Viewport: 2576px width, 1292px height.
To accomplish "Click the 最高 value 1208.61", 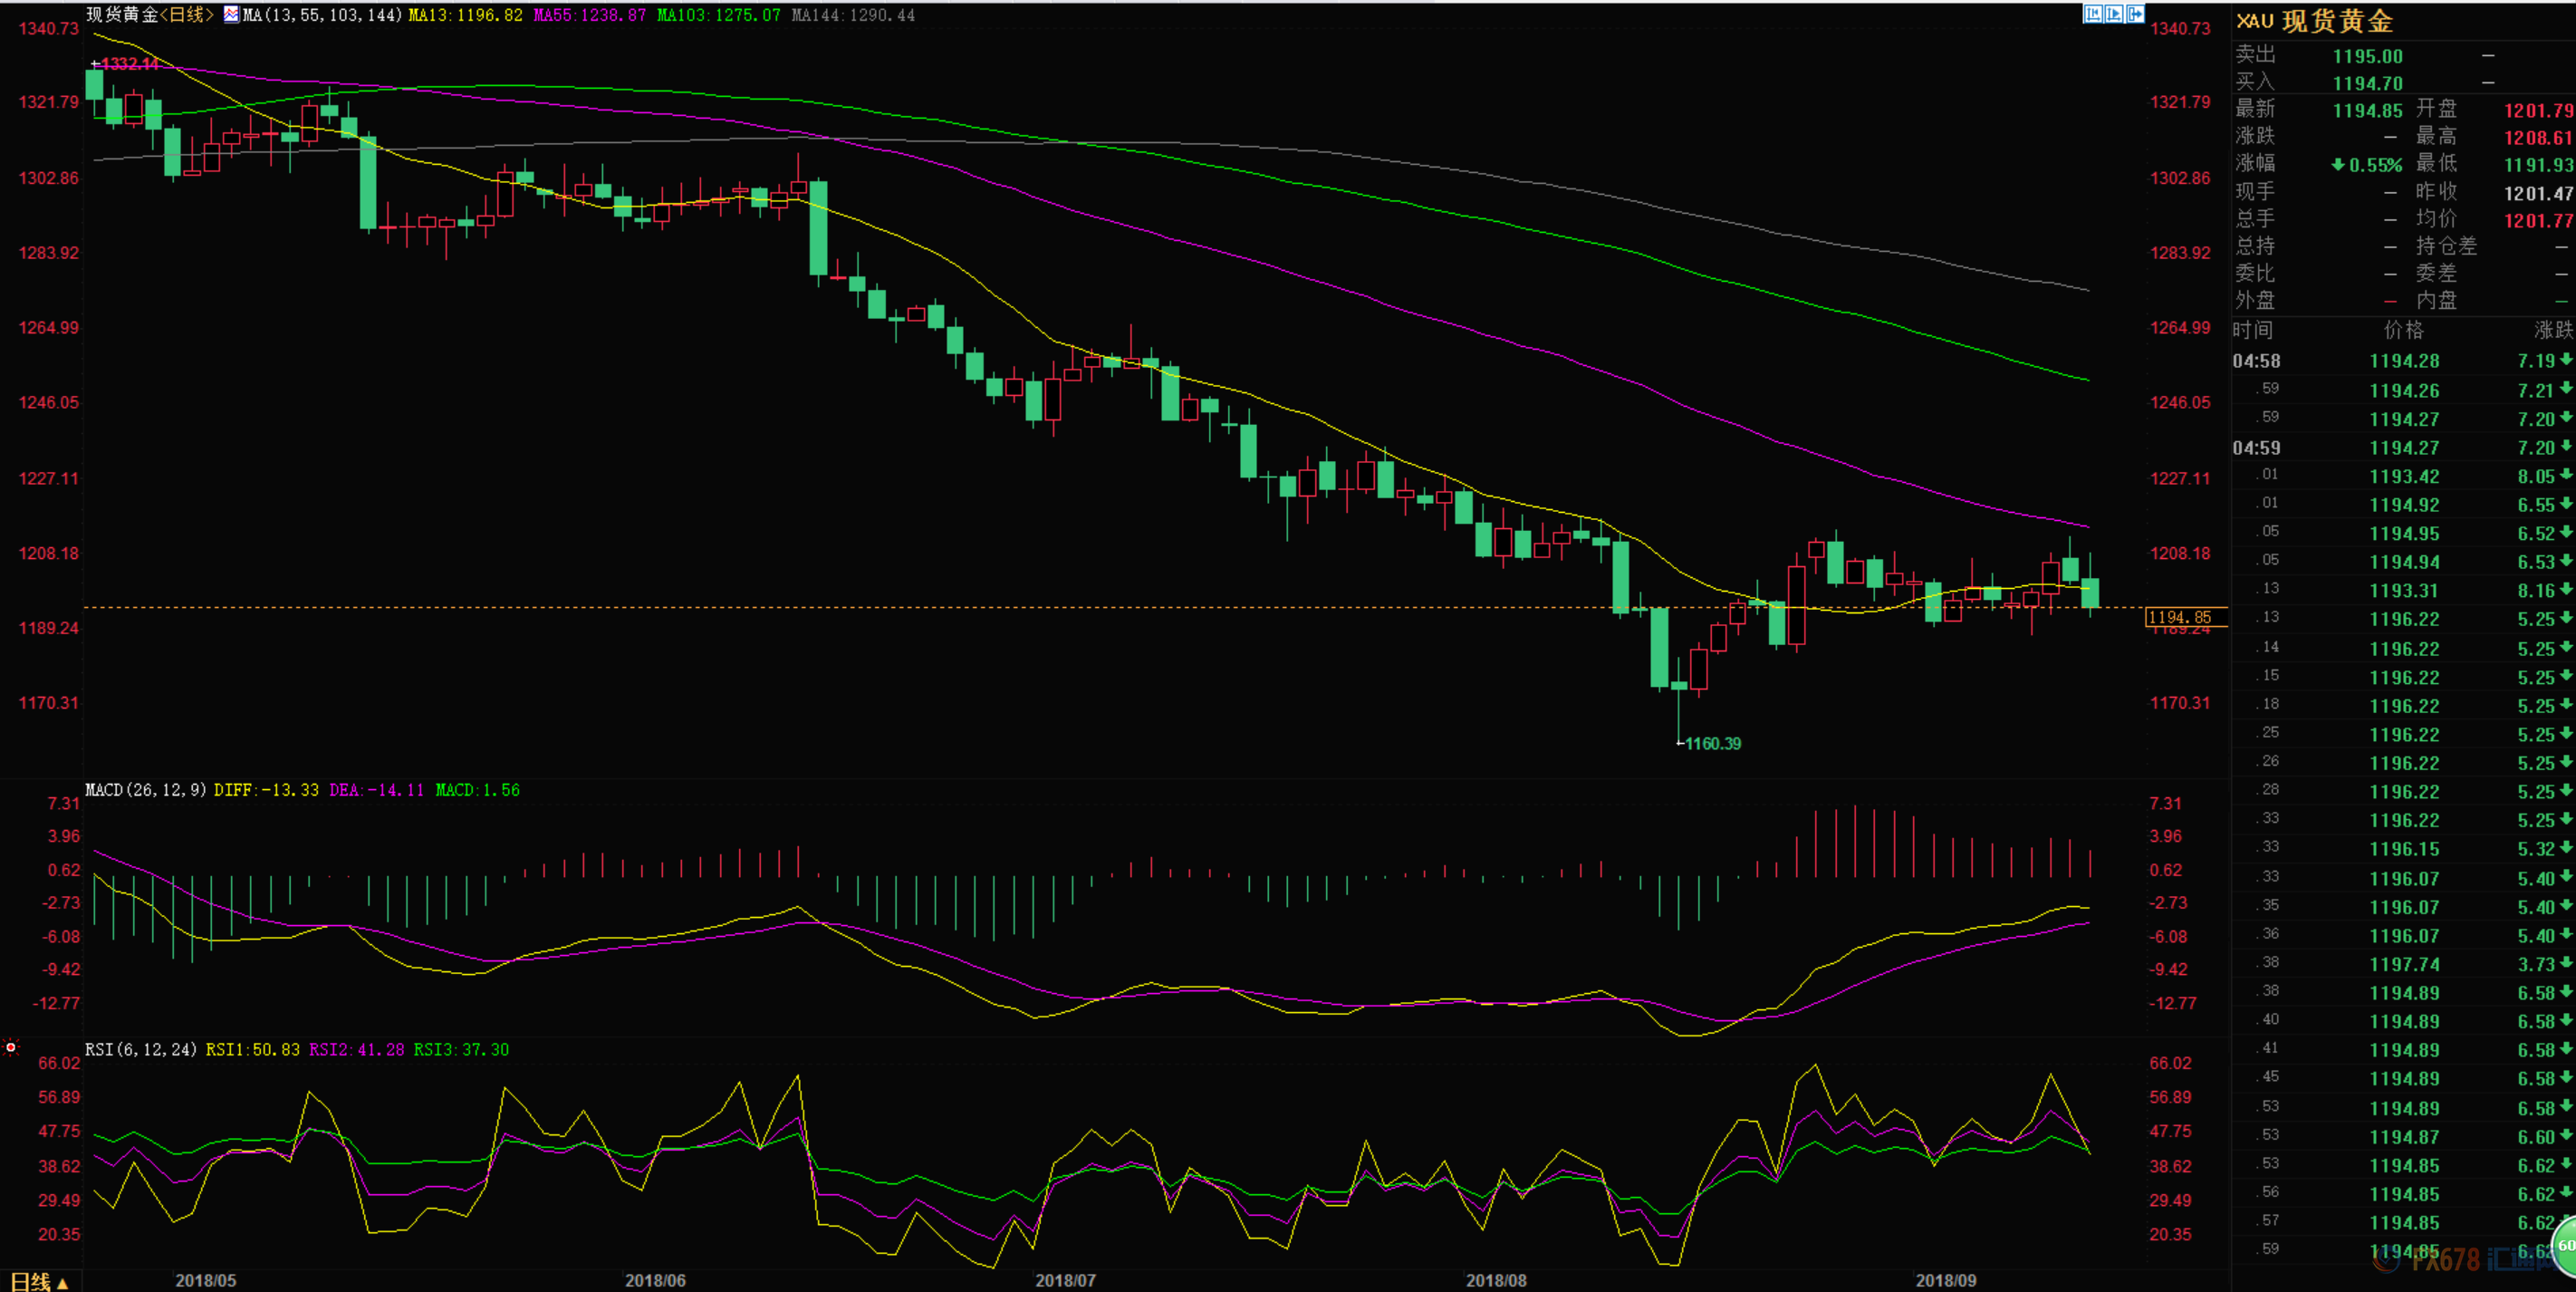I will (x=2539, y=138).
